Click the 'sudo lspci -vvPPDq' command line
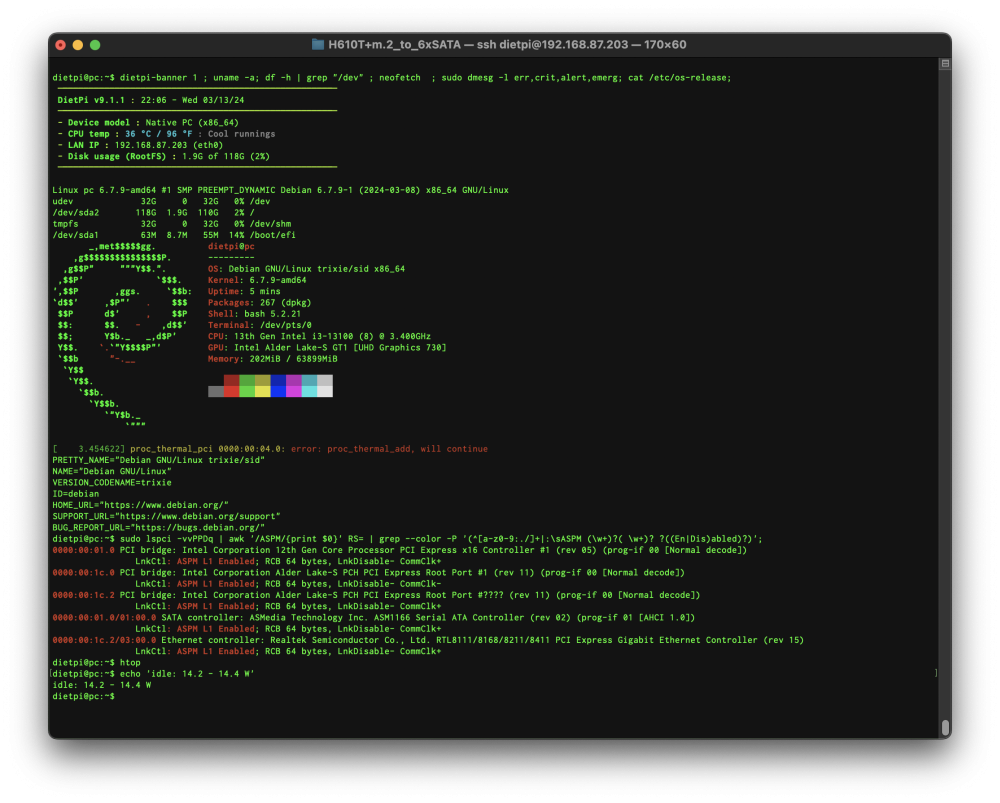Viewport: 1000px width, 803px height. (x=407, y=539)
